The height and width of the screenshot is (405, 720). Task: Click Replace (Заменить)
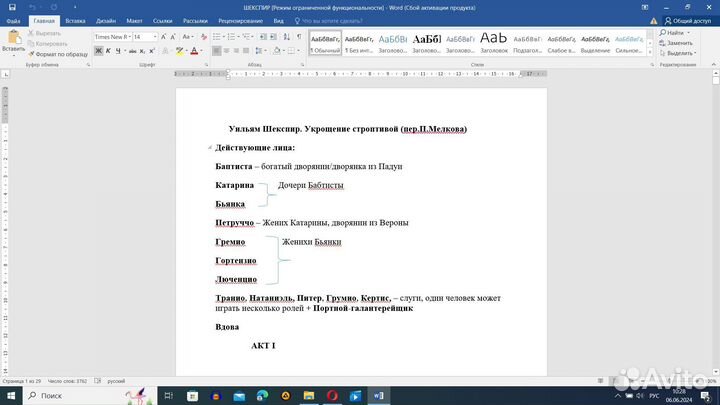(x=676, y=43)
